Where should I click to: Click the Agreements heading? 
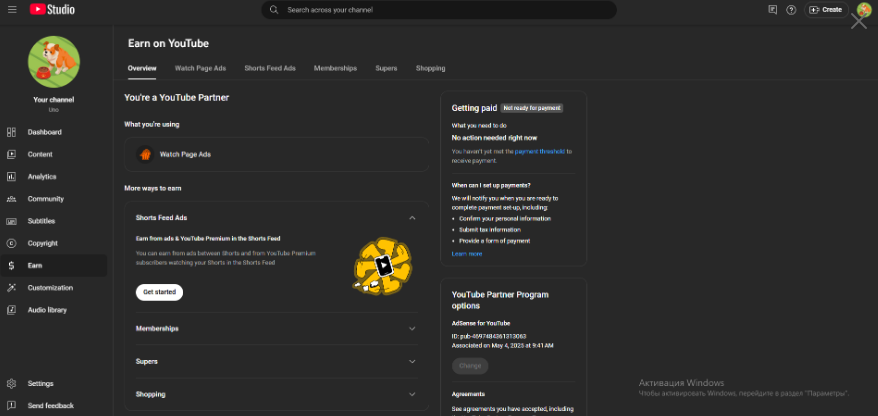468,394
